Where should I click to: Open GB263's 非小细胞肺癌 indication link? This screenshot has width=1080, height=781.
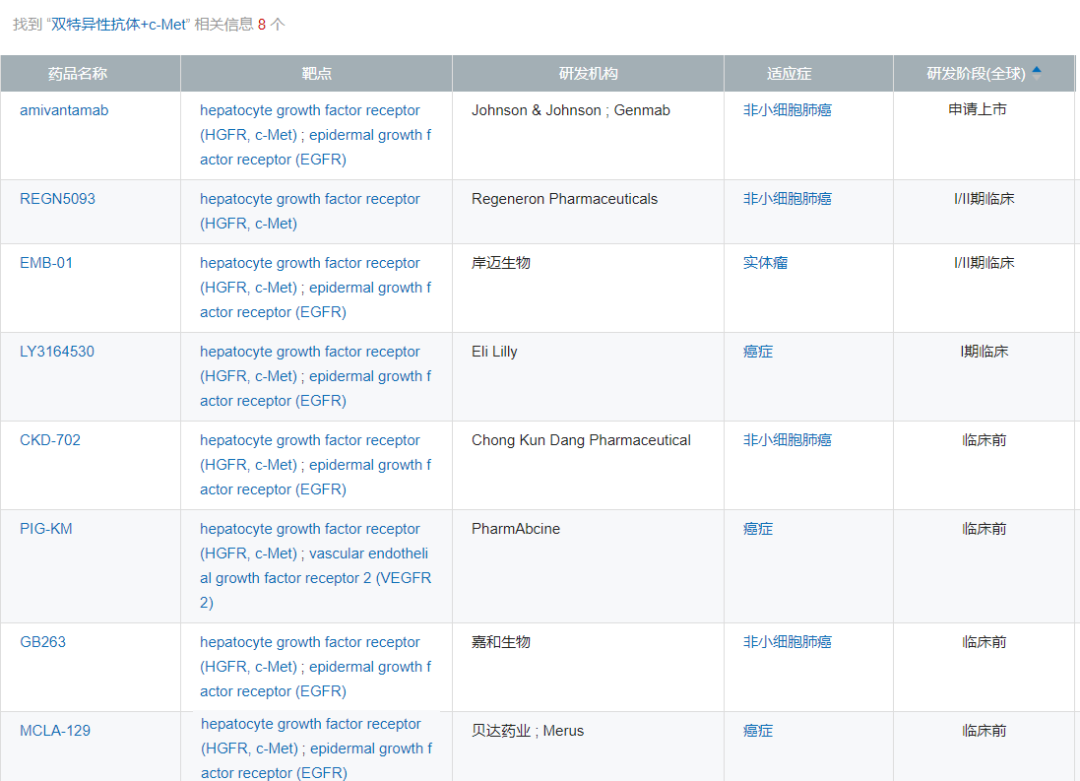coord(787,642)
